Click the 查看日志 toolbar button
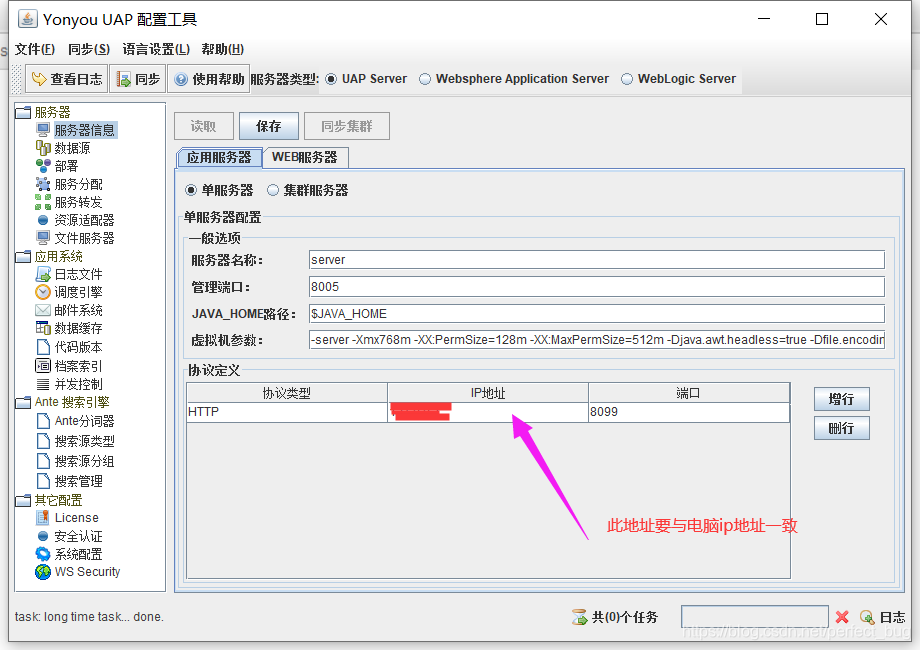920x650 pixels. (66, 79)
